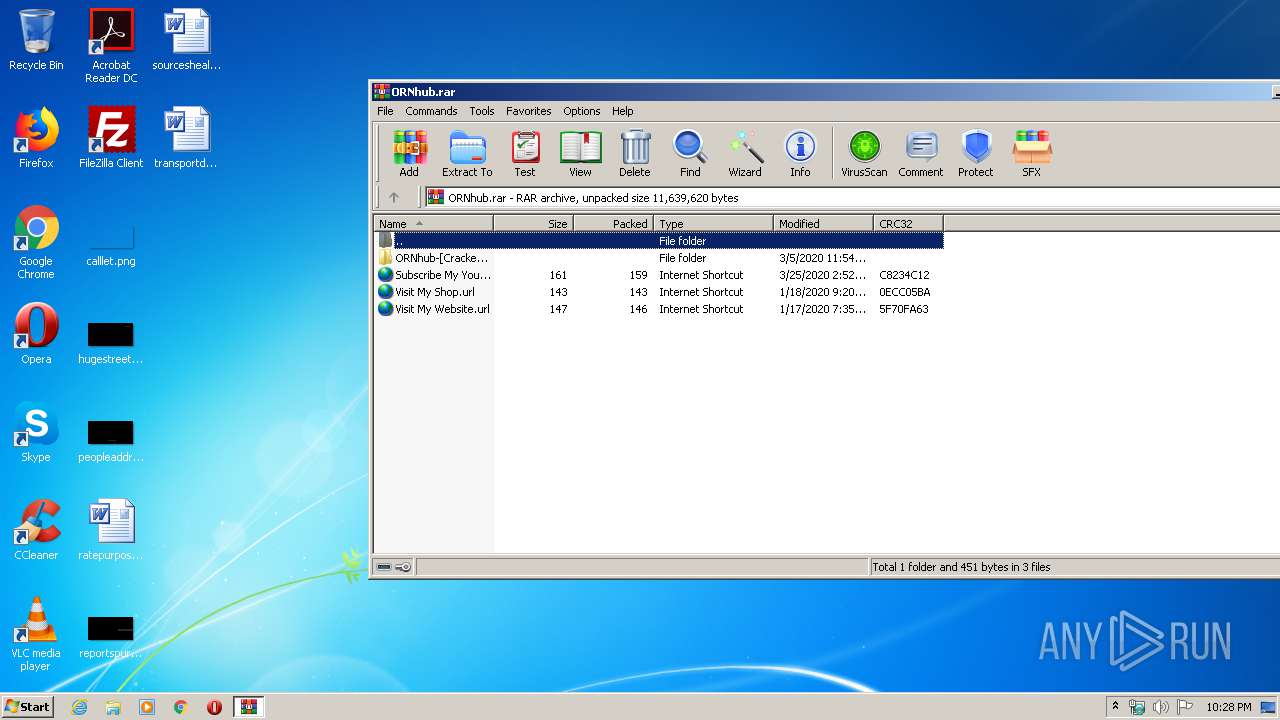Screen dimensions: 1280x720
Task: Open the Find tool in WinRAR
Action: click(690, 154)
